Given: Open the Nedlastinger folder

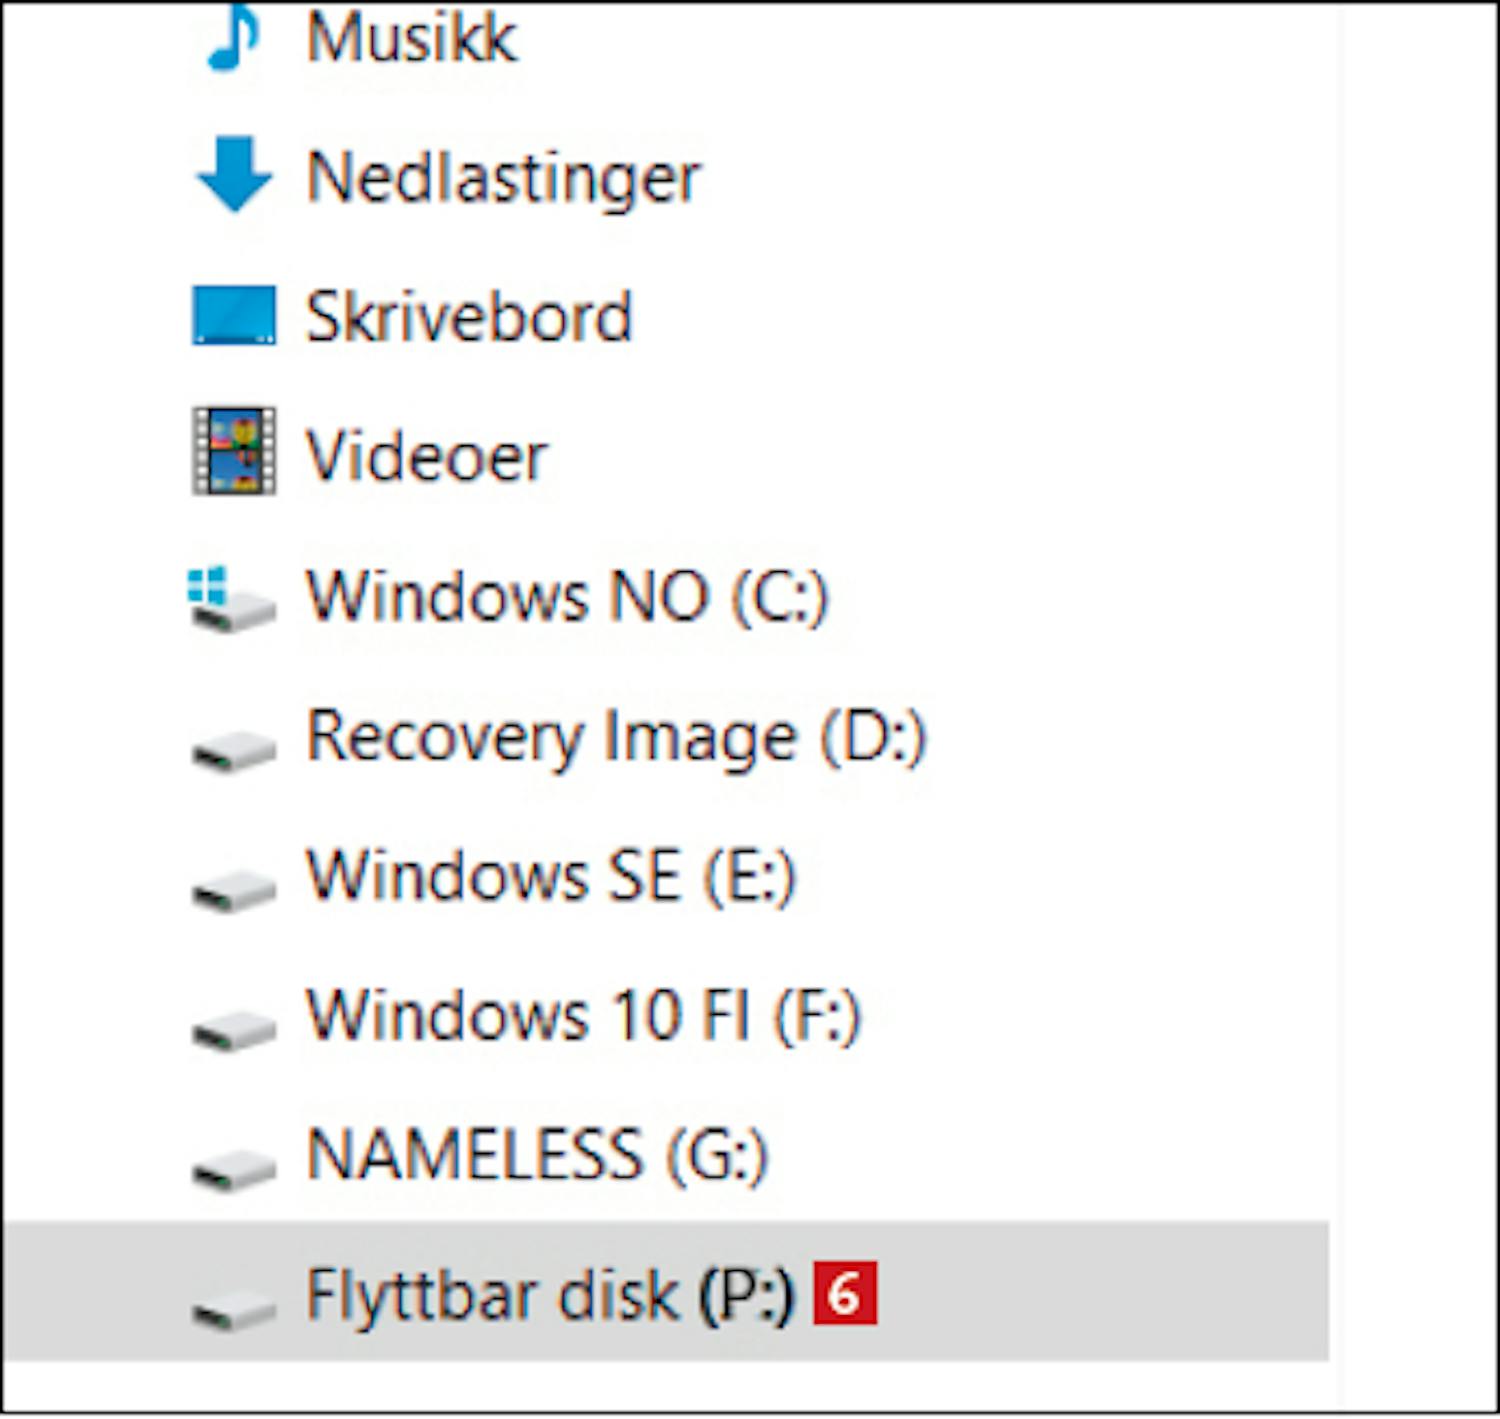Looking at the screenshot, I should [x=503, y=178].
